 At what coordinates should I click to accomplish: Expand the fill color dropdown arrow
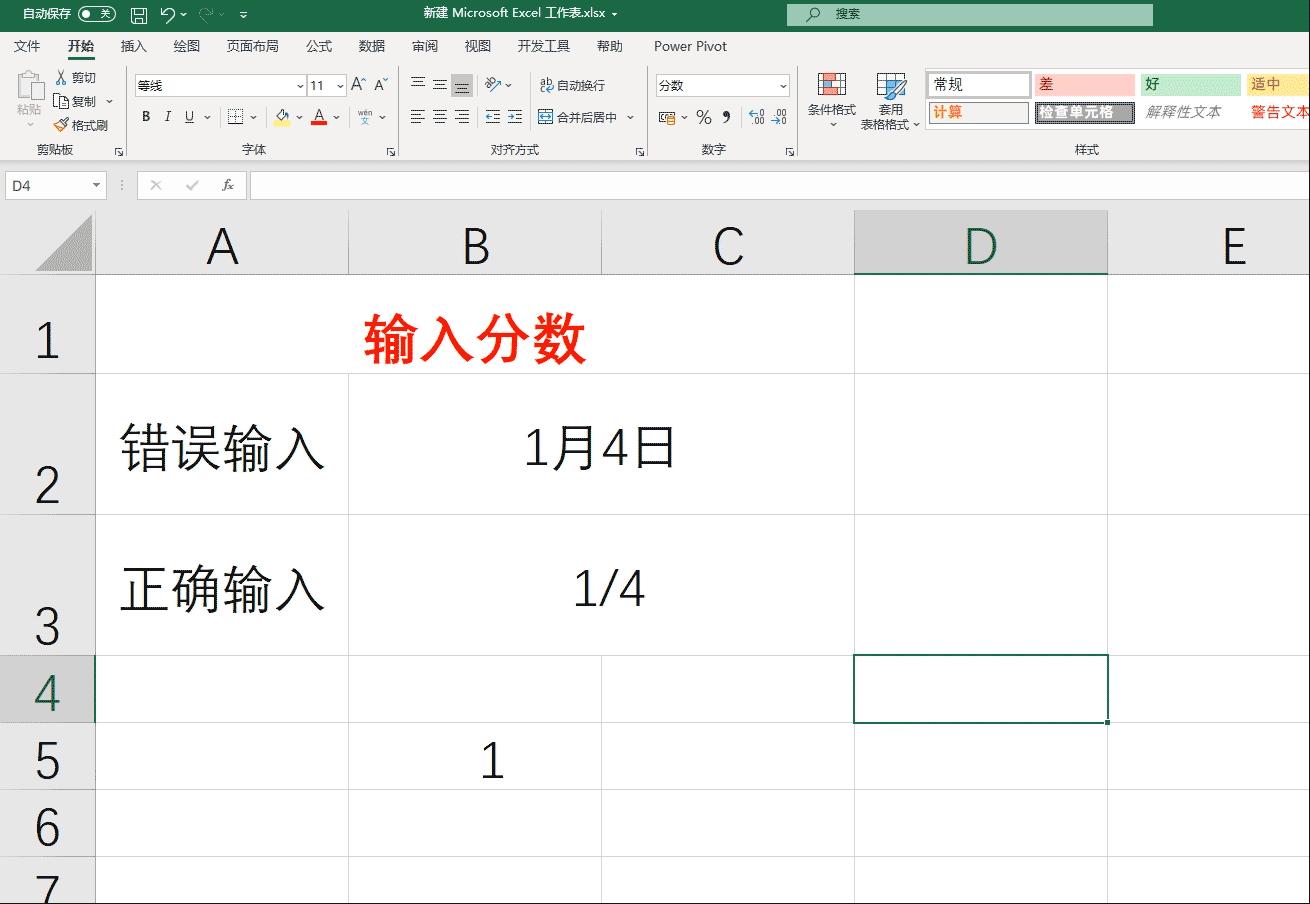[x=298, y=117]
